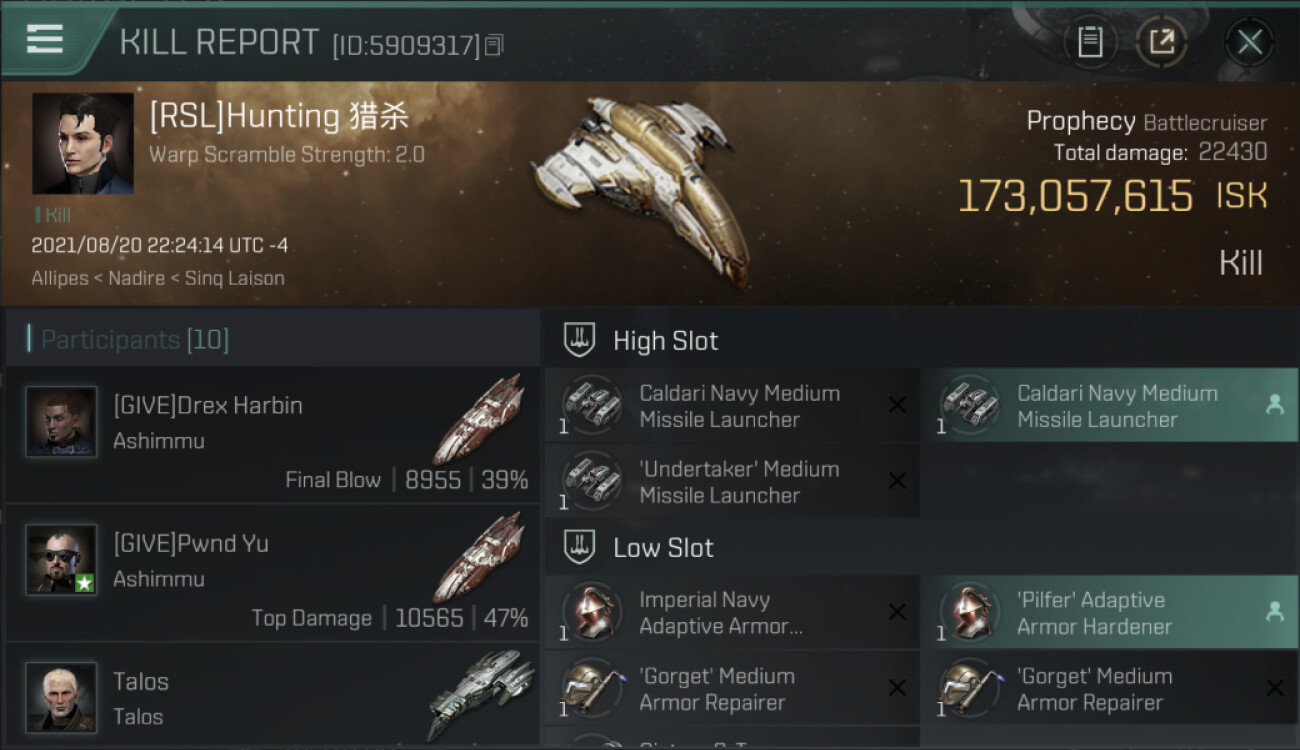Viewport: 1300px width, 750px height.
Task: Share the kill report externally
Action: (x=1161, y=42)
